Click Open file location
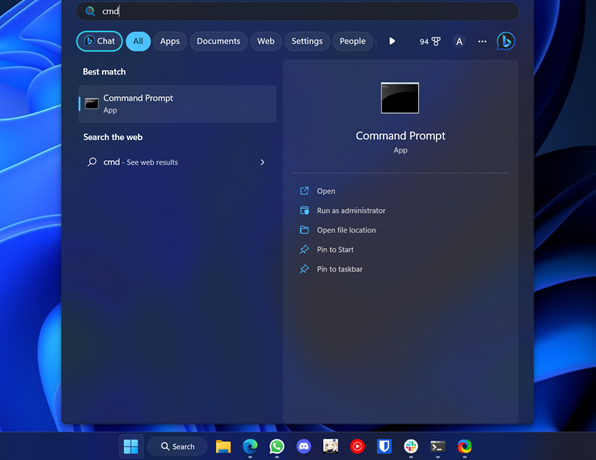596x460 pixels. click(346, 230)
